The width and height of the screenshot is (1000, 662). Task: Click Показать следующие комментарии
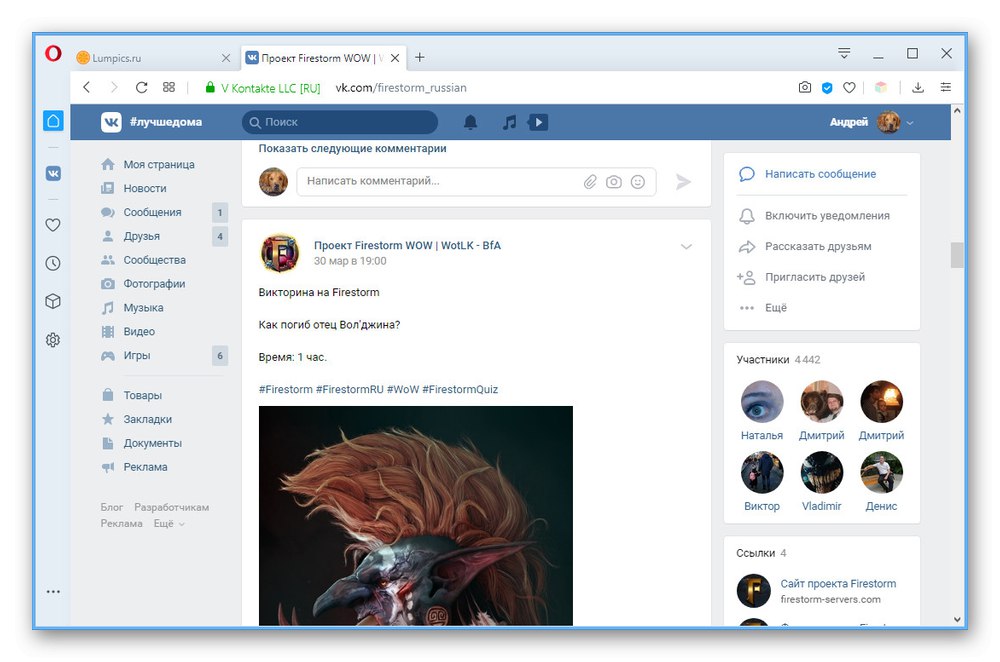coord(352,149)
